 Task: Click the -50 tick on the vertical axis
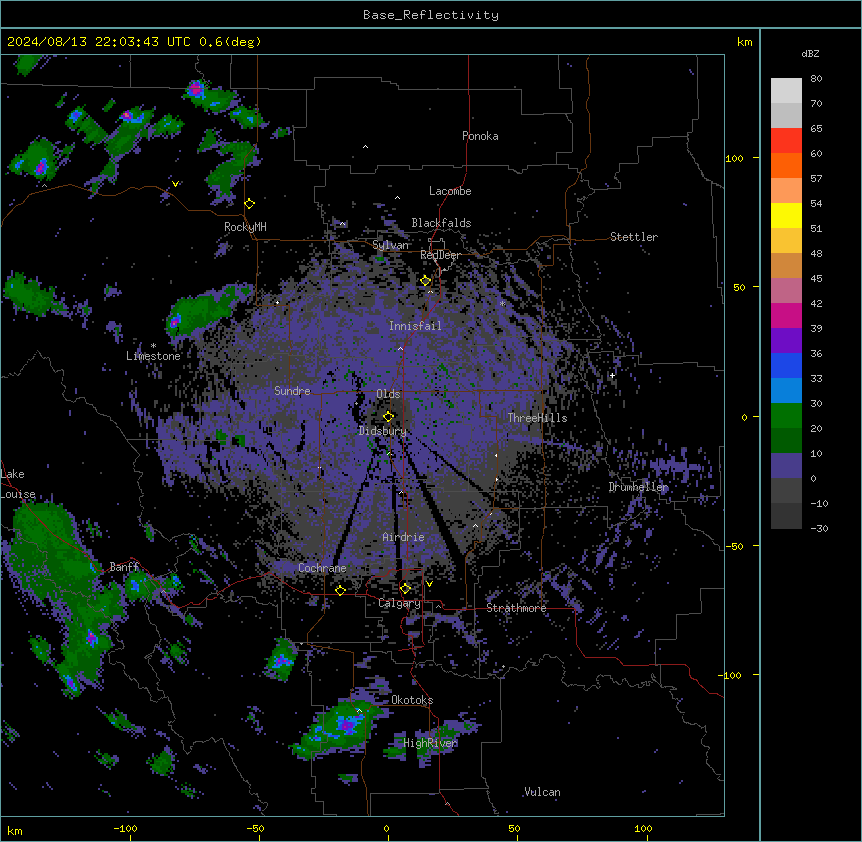click(x=734, y=546)
